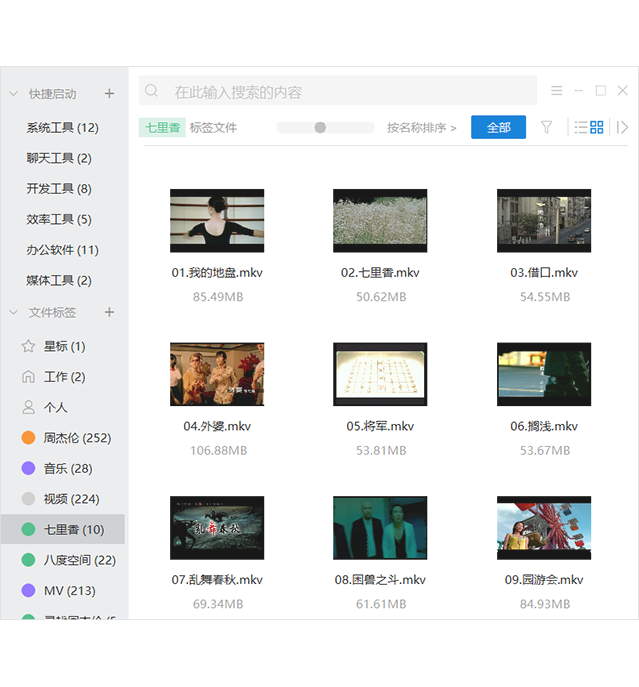Image resolution: width=639 pixels, height=687 pixels.
Task: Add a new 快捷启动 item with plus
Action: coord(109,94)
